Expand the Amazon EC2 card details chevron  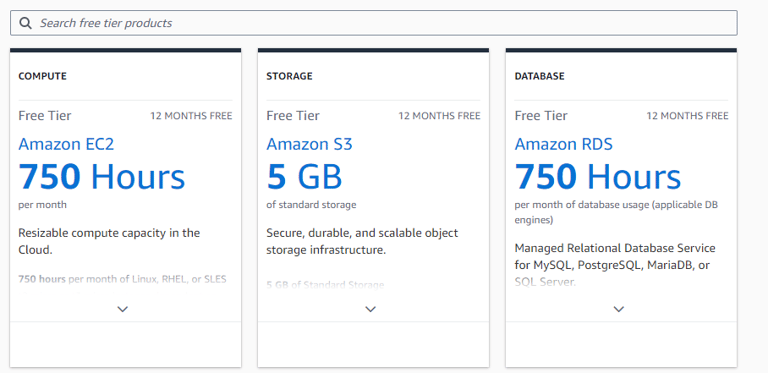[122, 309]
